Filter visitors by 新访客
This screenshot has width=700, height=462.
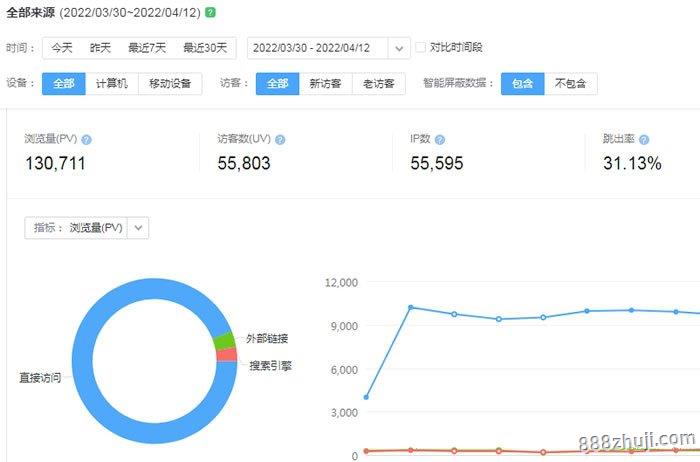point(326,84)
